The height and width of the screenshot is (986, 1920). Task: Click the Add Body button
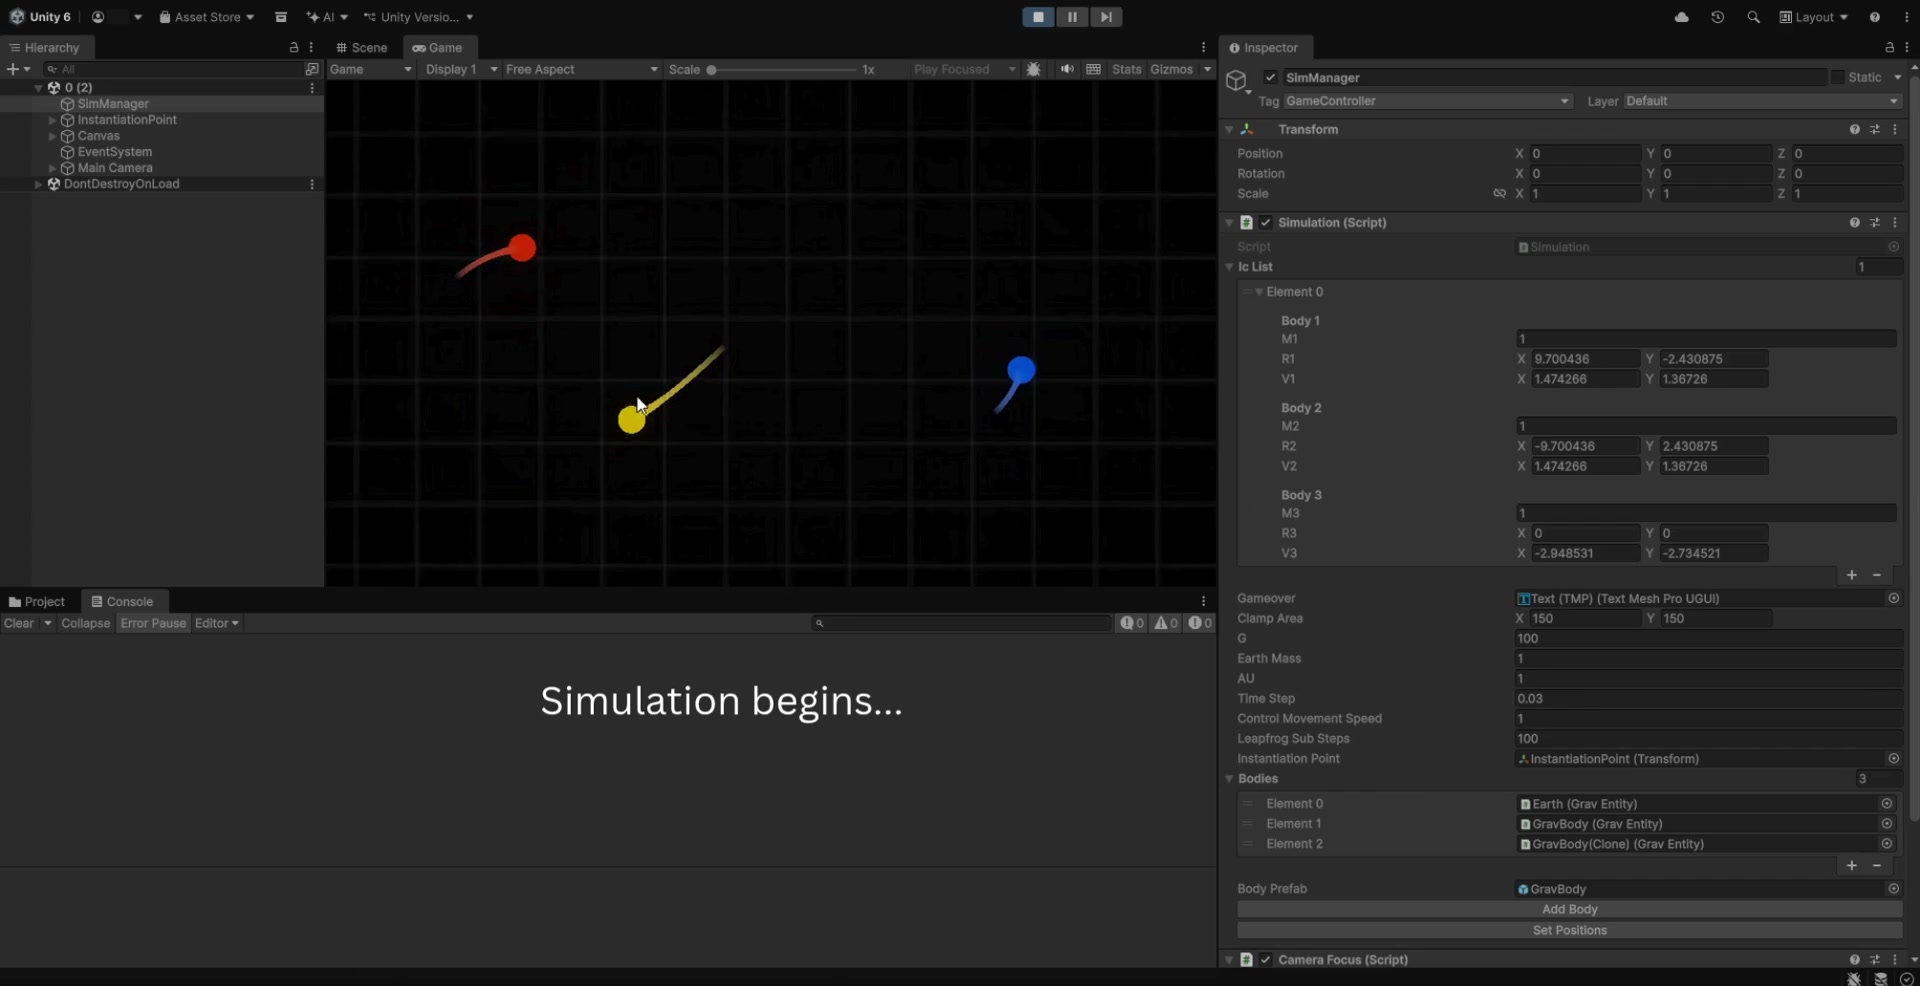1569,909
